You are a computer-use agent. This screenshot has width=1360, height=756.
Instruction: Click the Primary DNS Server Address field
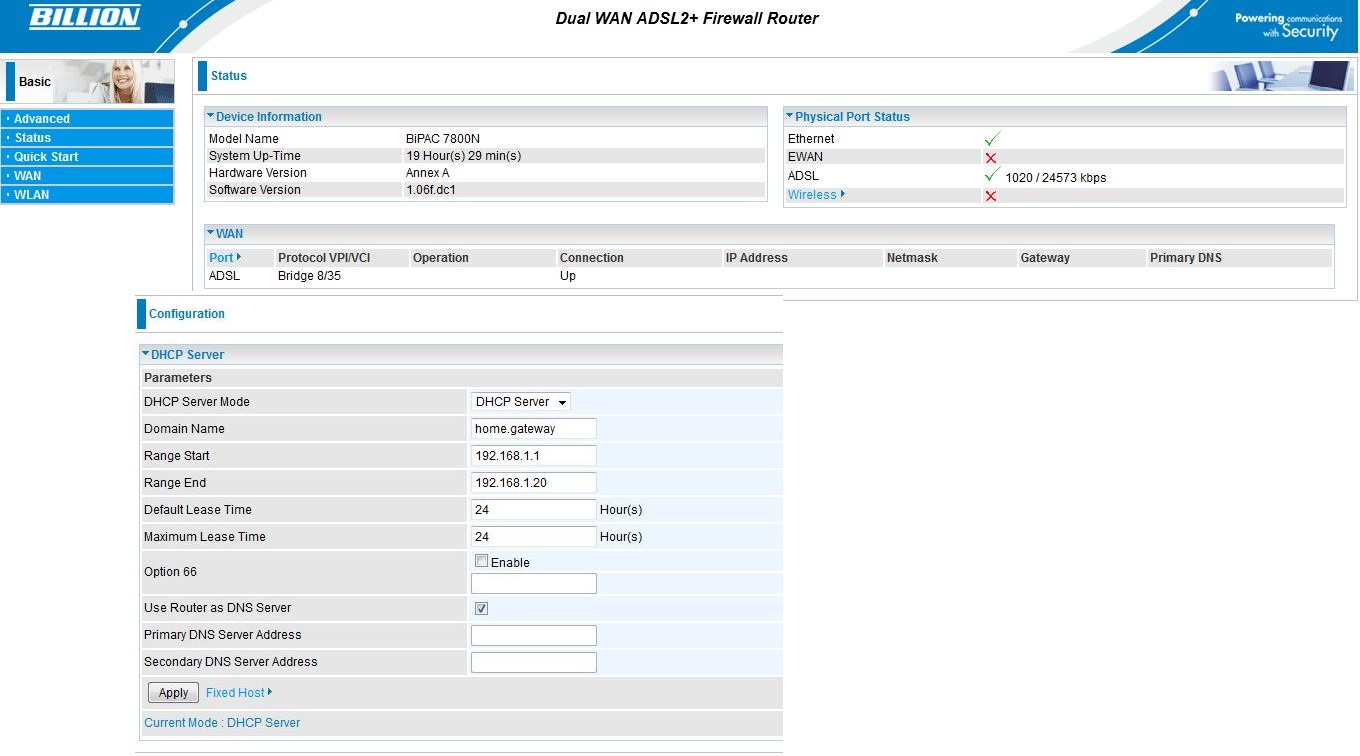[x=534, y=636]
